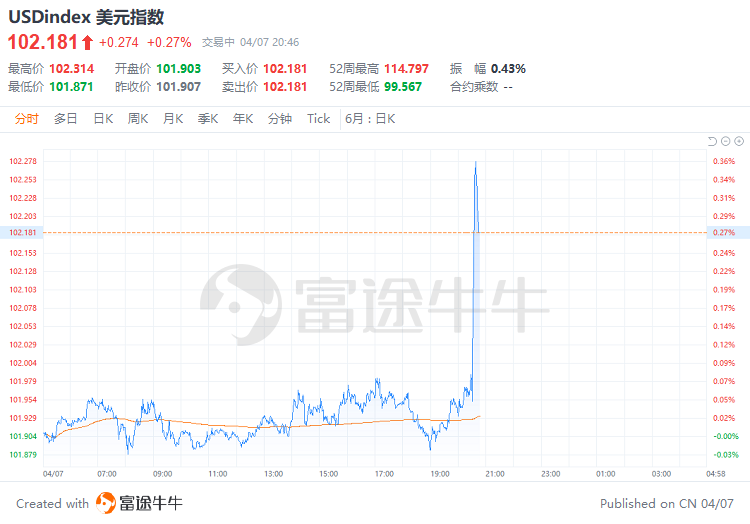750x524 pixels.
Task: Click the current price 102.181 in header
Action: click(x=43, y=42)
